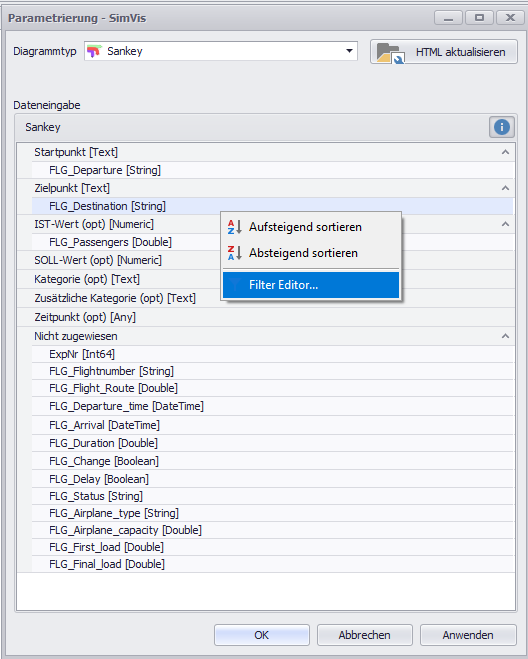This screenshot has width=528, height=659.
Task: Click the Sankey diagram type icon
Action: pos(93,51)
